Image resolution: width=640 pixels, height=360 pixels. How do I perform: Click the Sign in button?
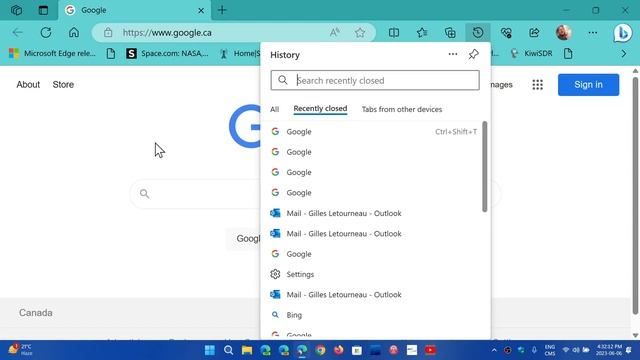pos(588,84)
